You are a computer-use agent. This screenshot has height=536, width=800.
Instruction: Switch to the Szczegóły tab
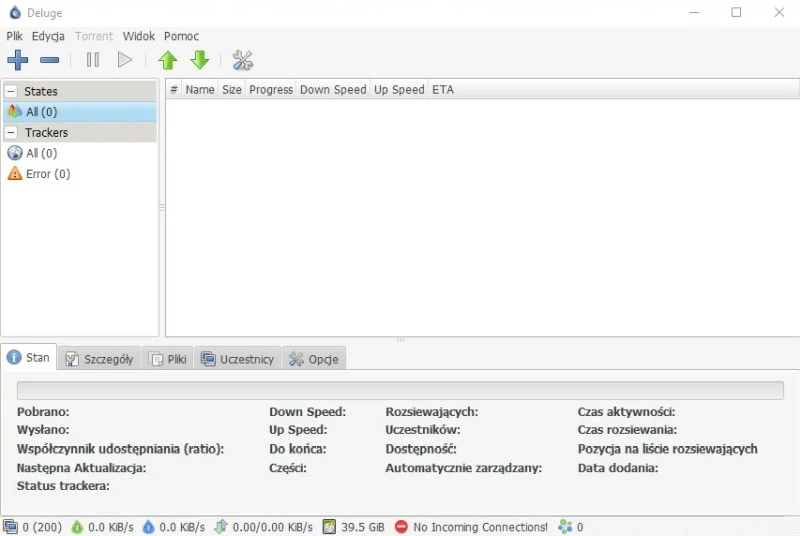(x=99, y=359)
